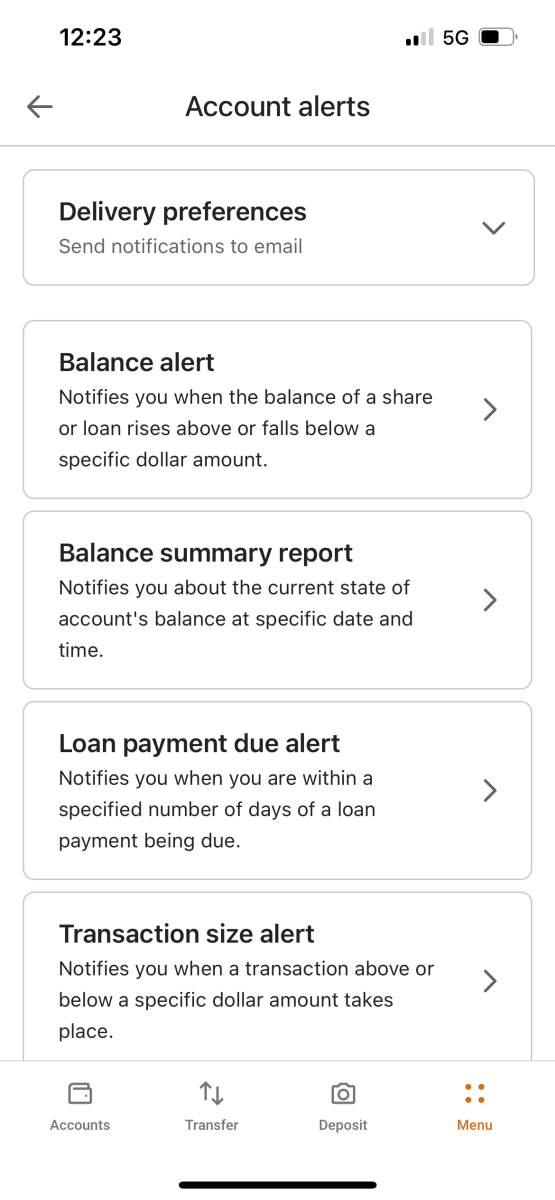Tap the Account alerts page title

pyautogui.click(x=278, y=107)
